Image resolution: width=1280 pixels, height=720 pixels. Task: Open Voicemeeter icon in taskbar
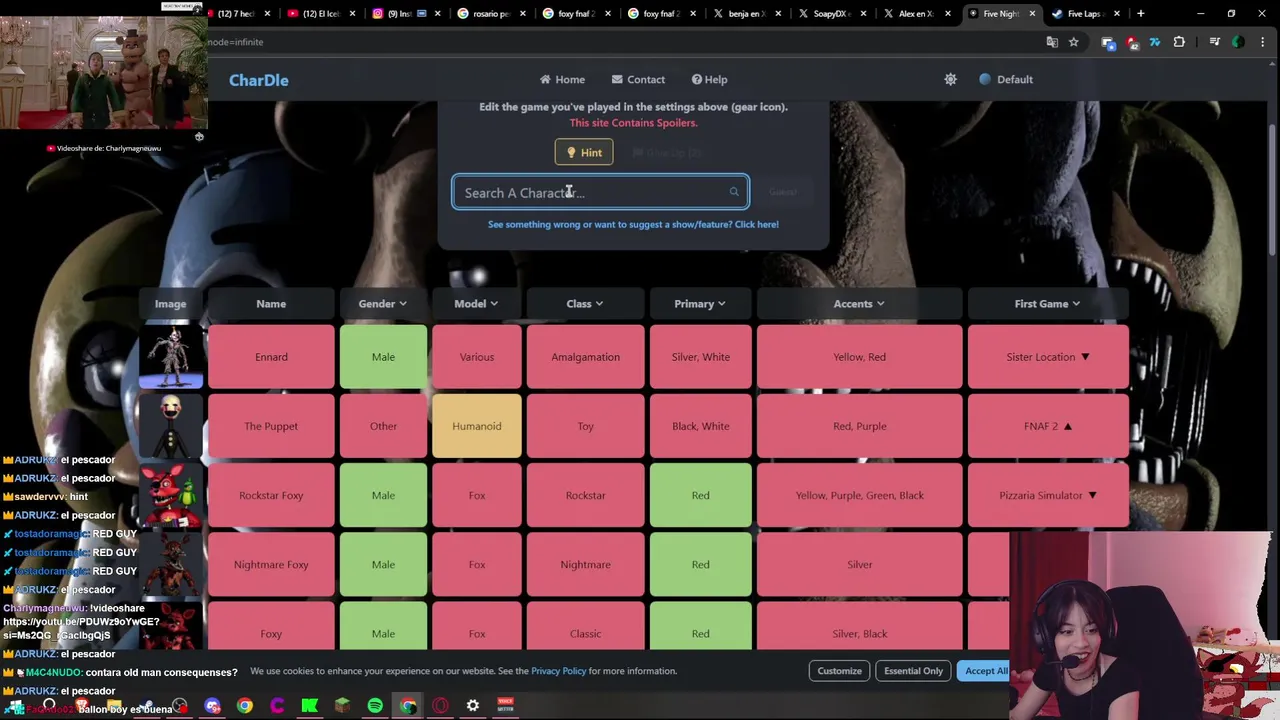pyautogui.click(x=506, y=706)
